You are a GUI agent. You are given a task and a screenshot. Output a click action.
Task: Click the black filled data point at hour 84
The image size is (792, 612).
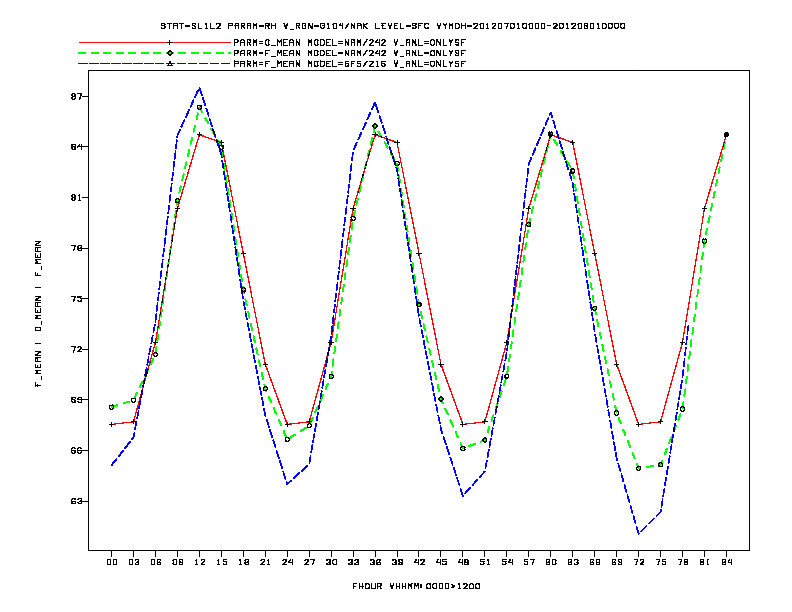(726, 135)
